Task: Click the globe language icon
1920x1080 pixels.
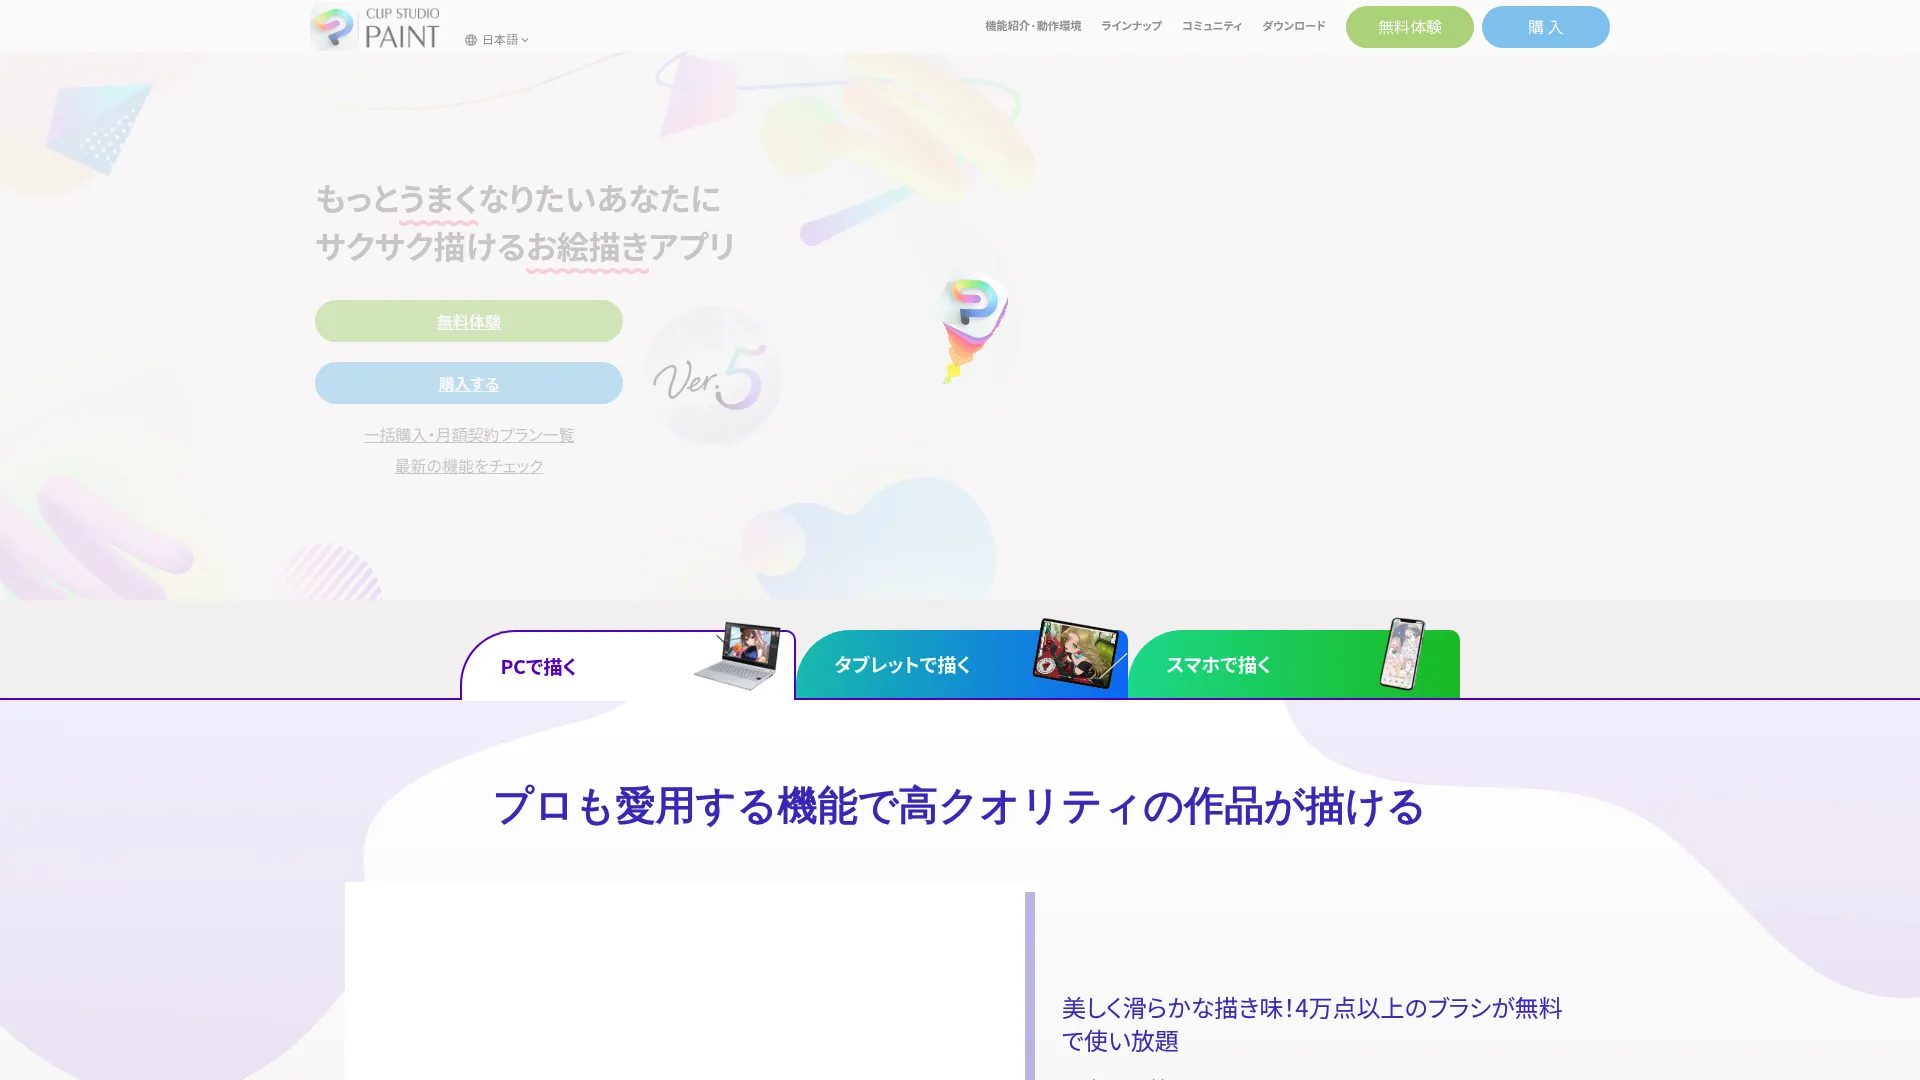Action: click(471, 40)
